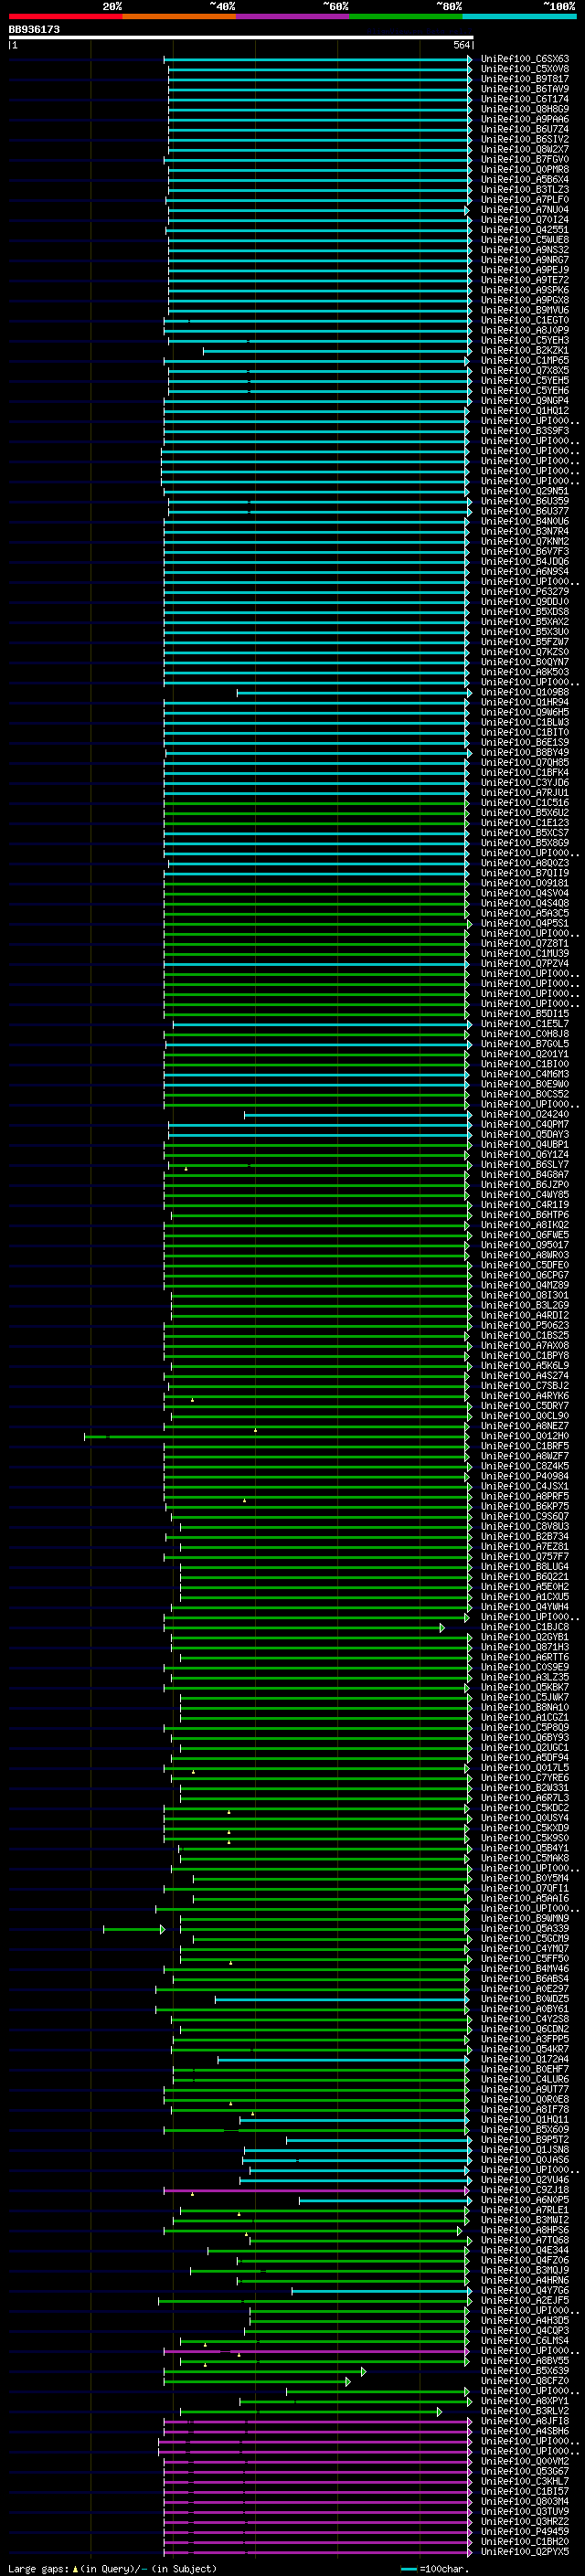Select hit label UniRef100_Q4MZ89
The height and width of the screenshot is (2576, 585).
coord(525,1285)
